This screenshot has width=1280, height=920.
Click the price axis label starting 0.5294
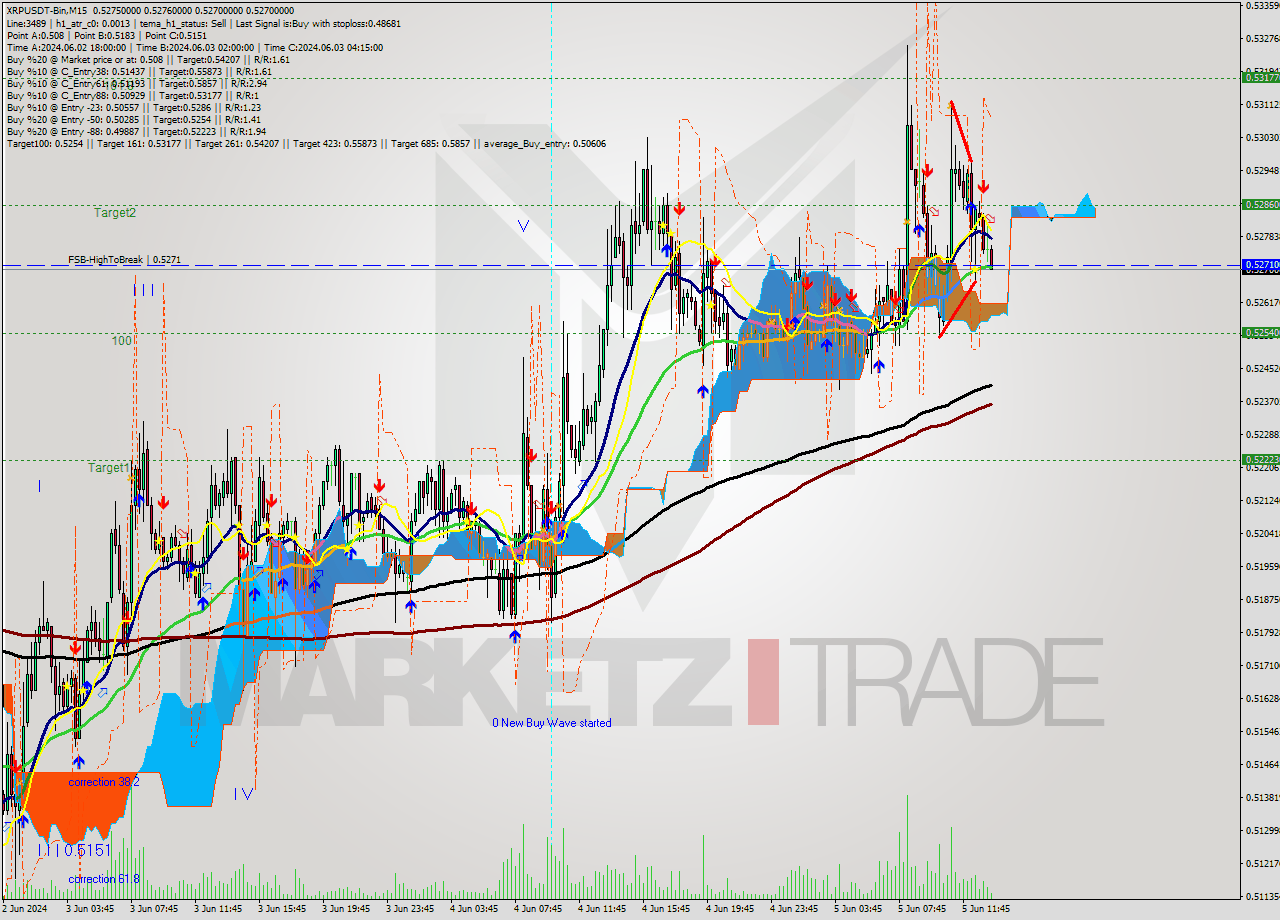pyautogui.click(x=1261, y=170)
